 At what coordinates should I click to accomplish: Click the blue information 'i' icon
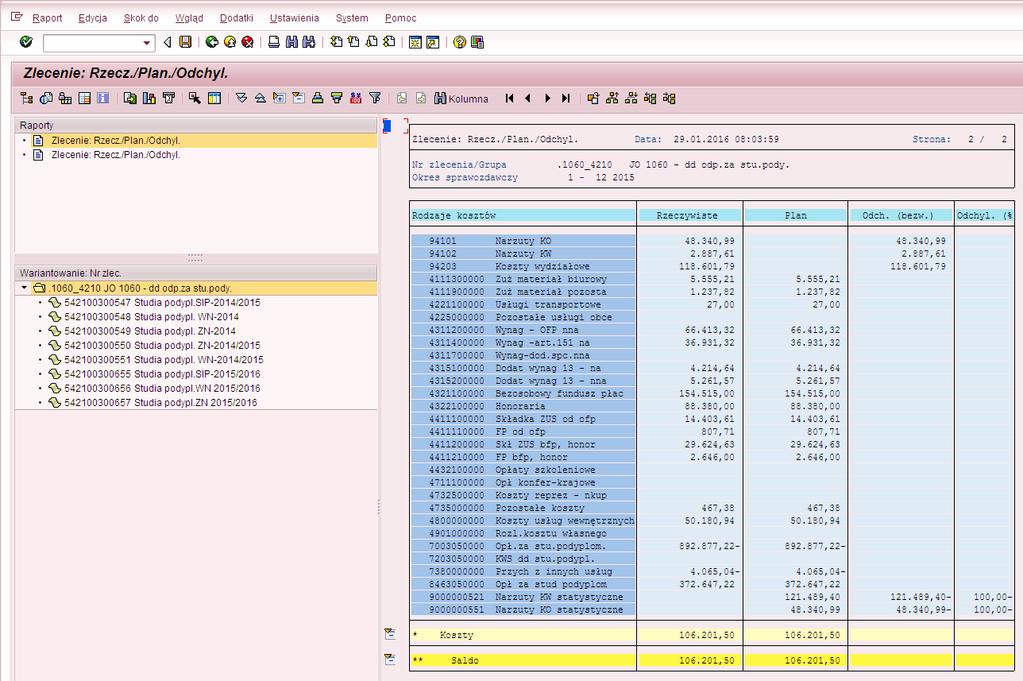(x=103, y=98)
